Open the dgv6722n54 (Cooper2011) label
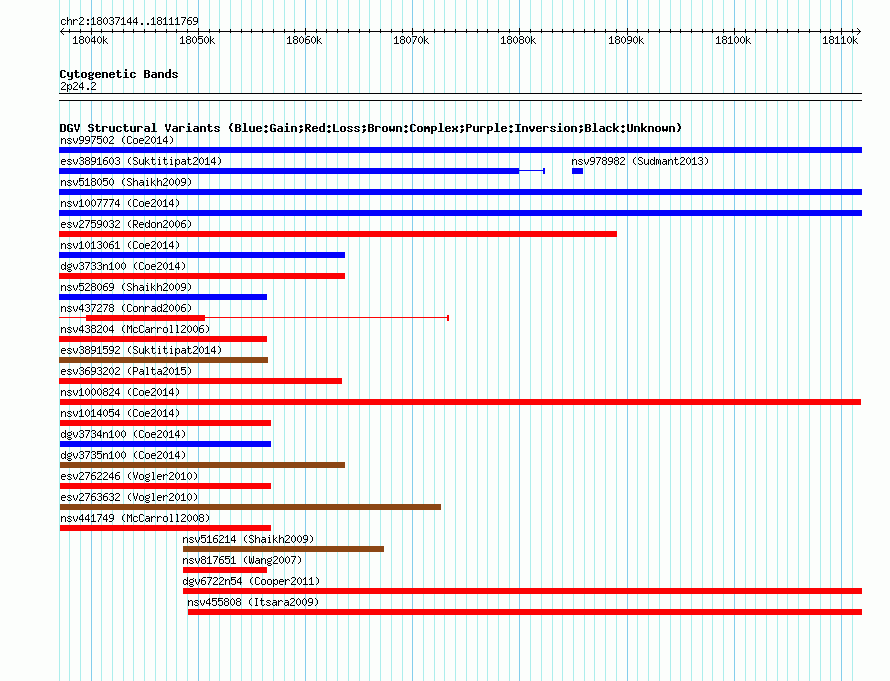 (251, 581)
